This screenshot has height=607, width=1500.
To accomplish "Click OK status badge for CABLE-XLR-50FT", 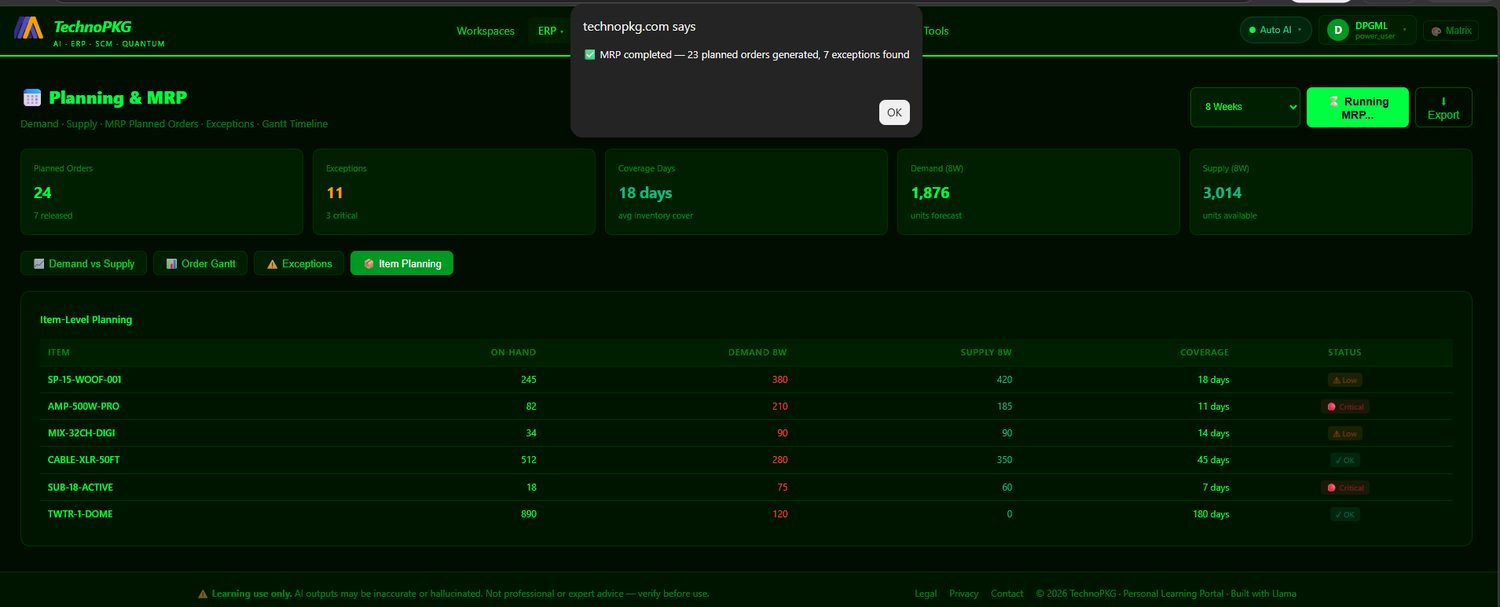I will pos(1344,460).
